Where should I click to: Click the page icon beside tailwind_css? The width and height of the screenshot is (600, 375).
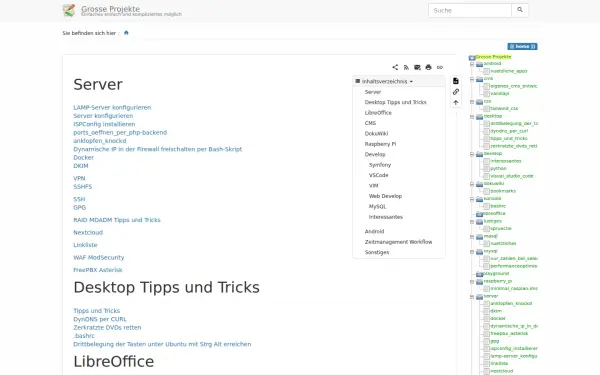click(486, 109)
